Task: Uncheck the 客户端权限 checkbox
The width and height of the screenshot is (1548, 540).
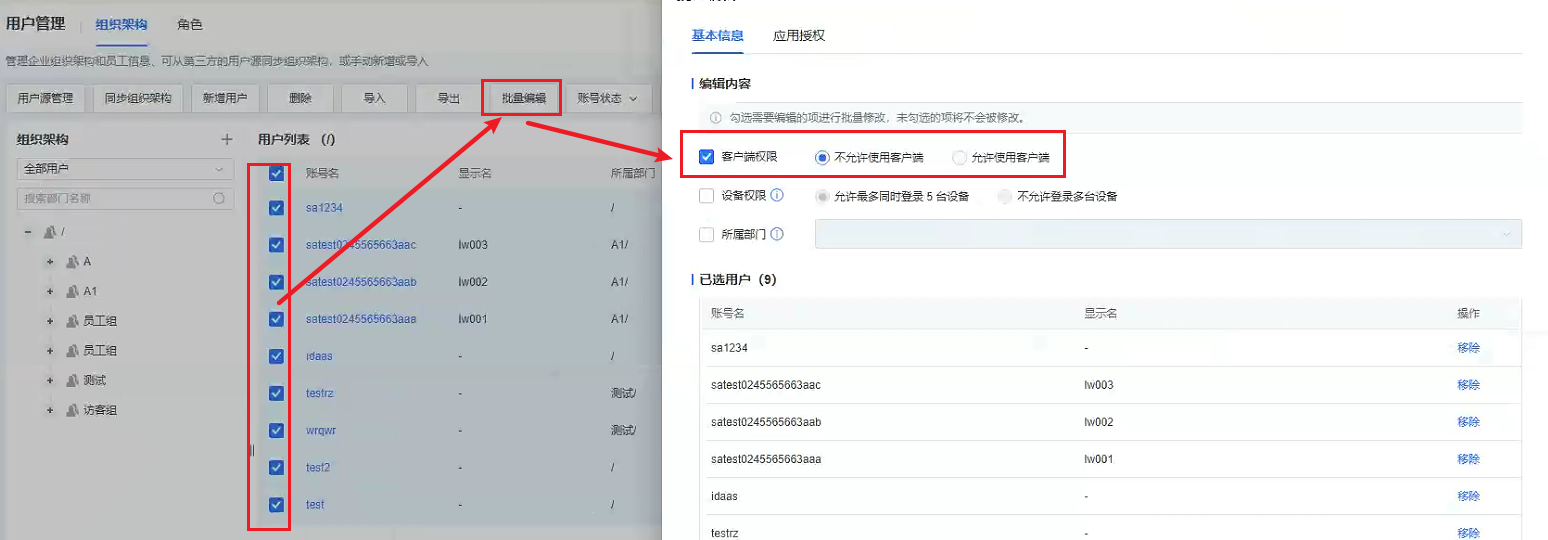Action: (x=707, y=157)
